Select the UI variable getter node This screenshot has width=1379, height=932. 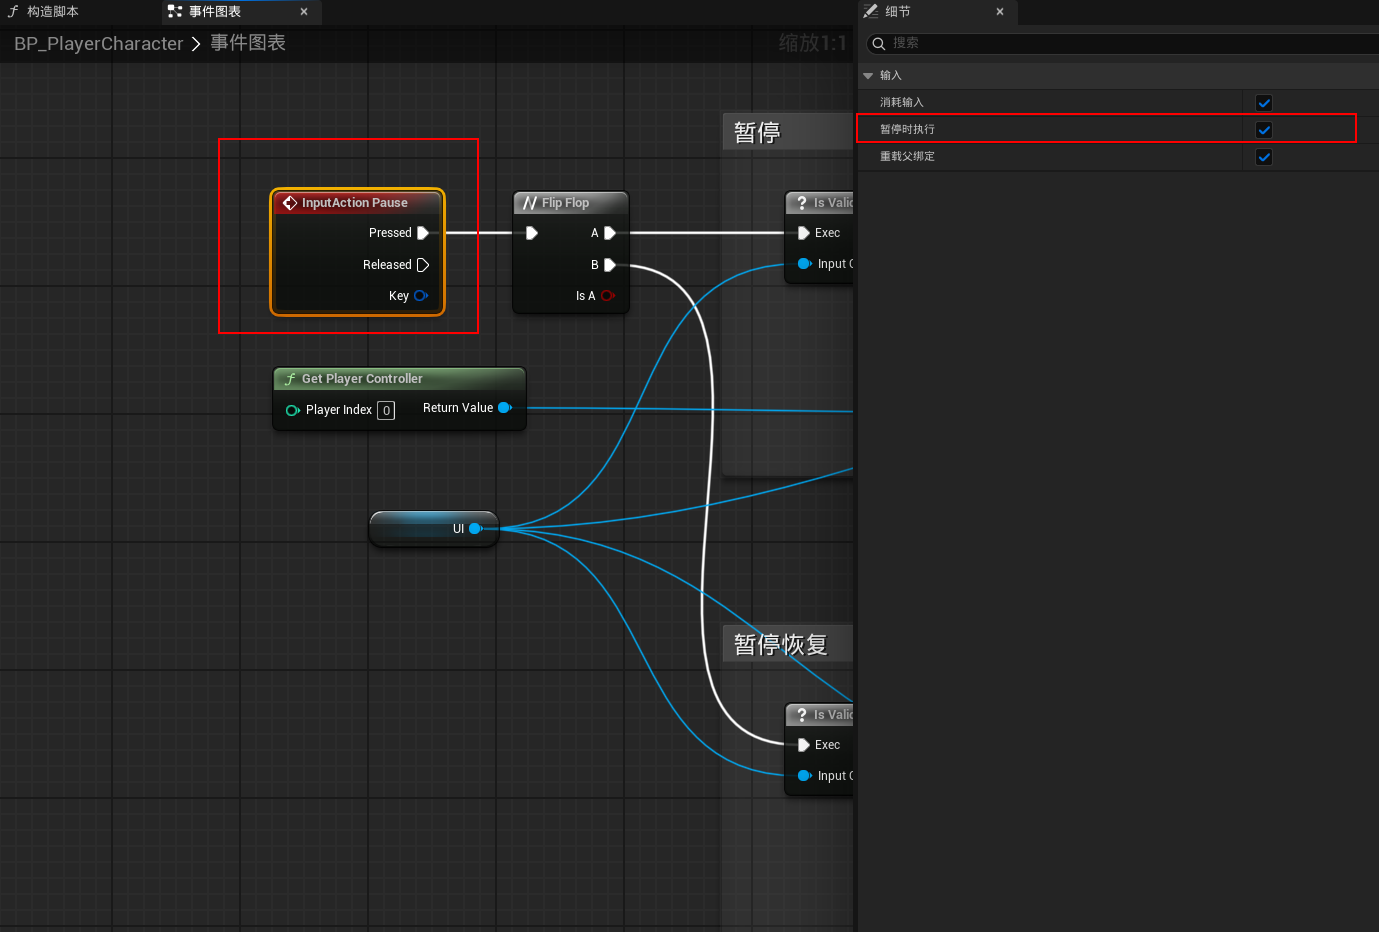tap(434, 529)
